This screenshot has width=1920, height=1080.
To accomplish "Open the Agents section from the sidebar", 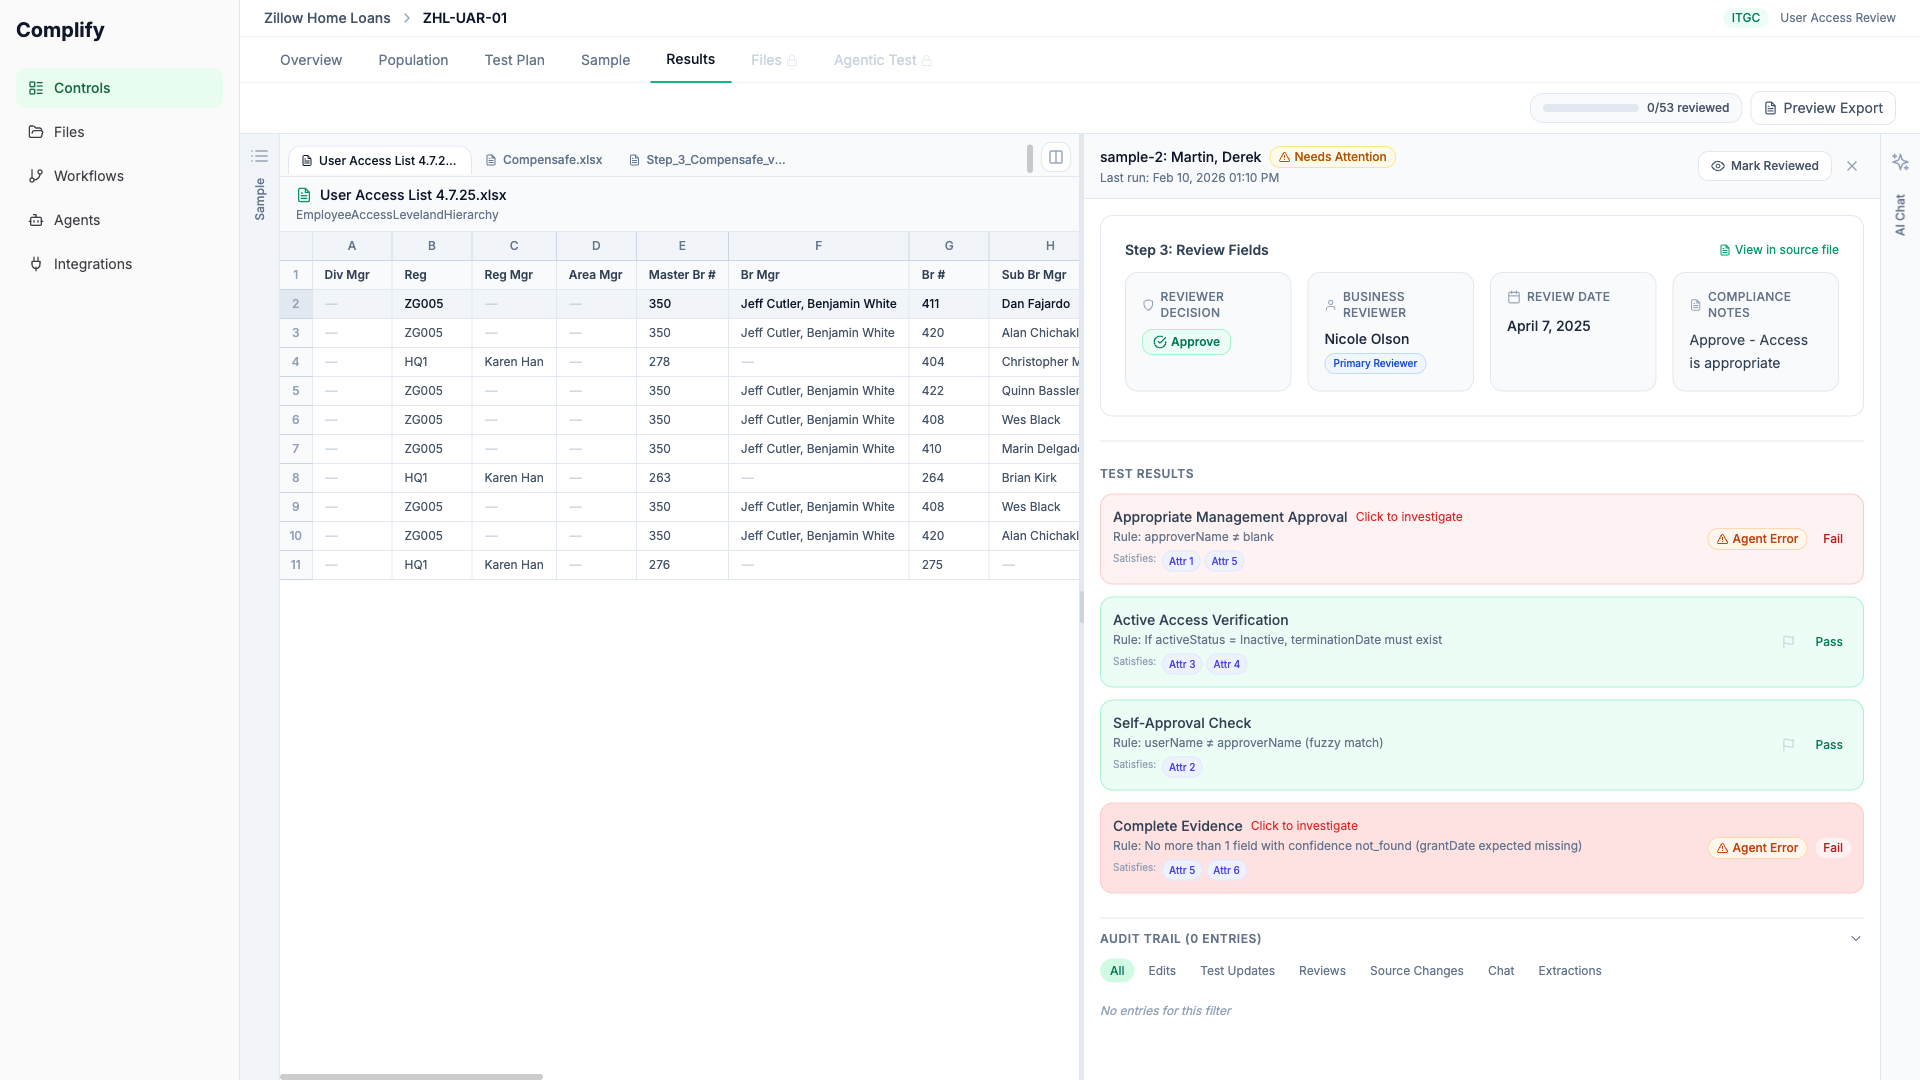I will click(x=76, y=220).
